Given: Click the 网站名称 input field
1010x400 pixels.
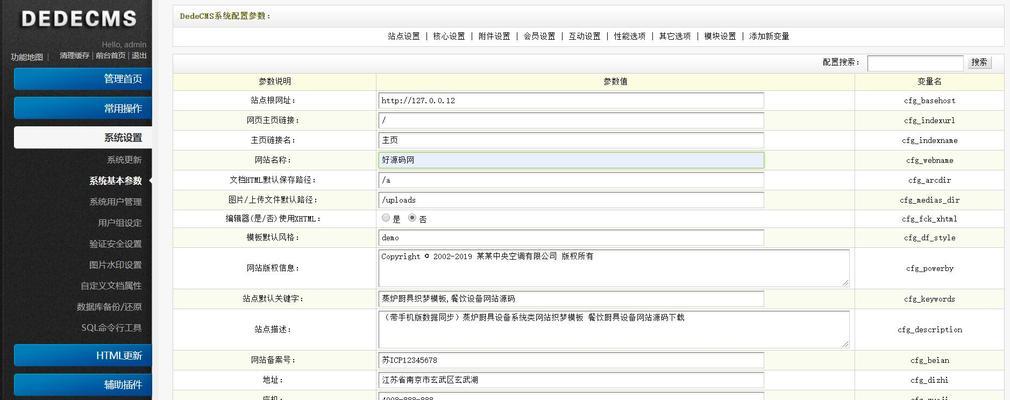Looking at the screenshot, I should tap(571, 160).
